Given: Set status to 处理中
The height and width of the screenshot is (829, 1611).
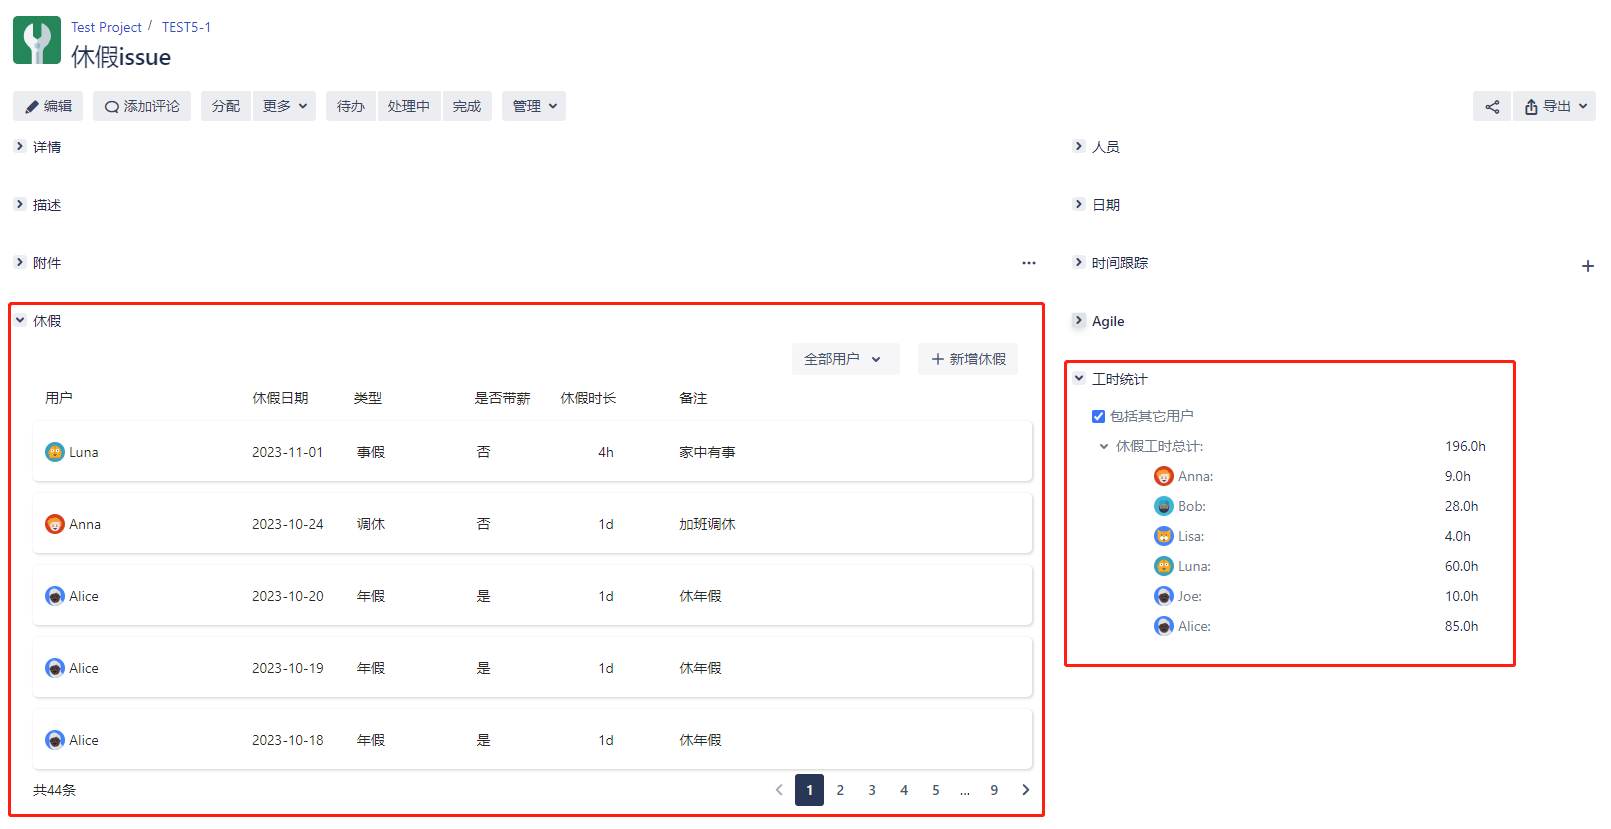Looking at the screenshot, I should (x=408, y=106).
